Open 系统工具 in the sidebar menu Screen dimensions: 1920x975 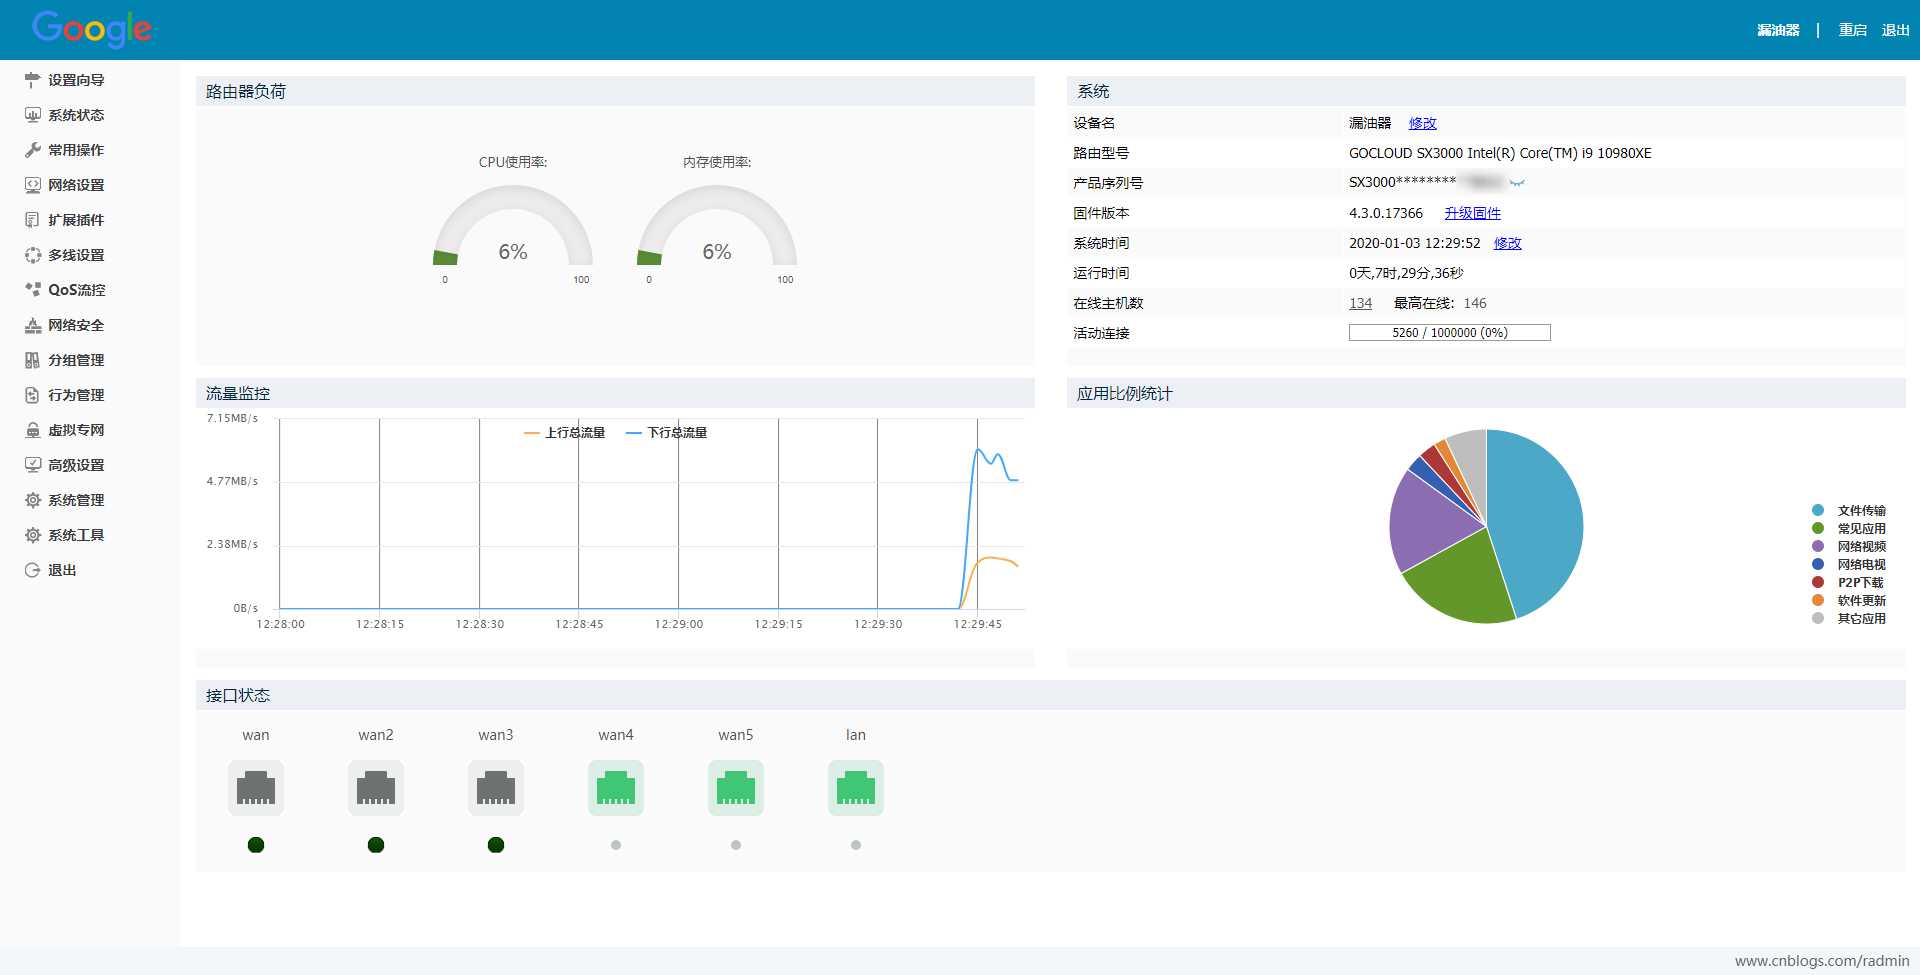pos(76,535)
